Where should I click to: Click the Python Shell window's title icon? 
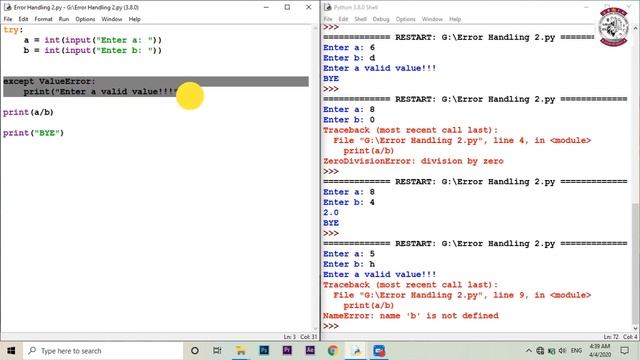(327, 7)
